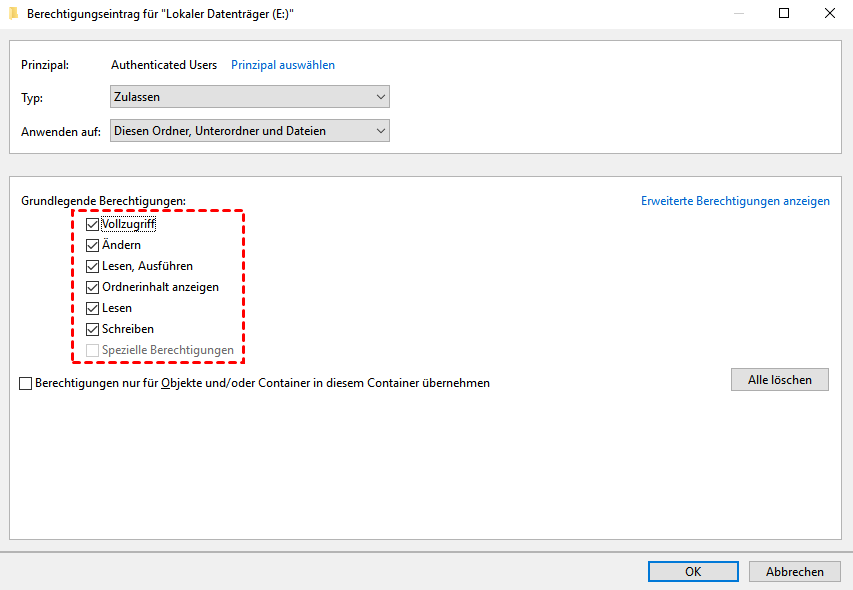
Task: Click the Spezielle Berechtigungen checkbox
Action: click(93, 350)
